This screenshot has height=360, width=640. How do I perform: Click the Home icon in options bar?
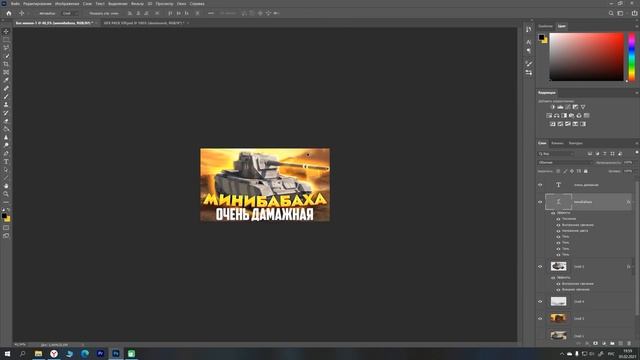coord(9,13)
